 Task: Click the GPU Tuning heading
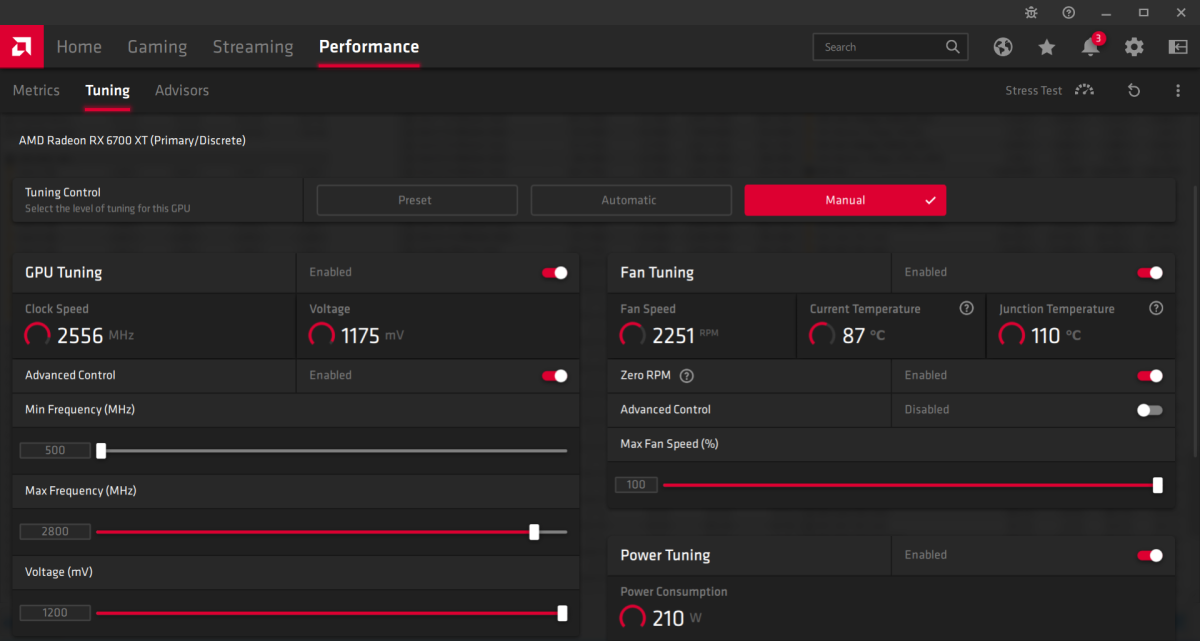(x=63, y=272)
